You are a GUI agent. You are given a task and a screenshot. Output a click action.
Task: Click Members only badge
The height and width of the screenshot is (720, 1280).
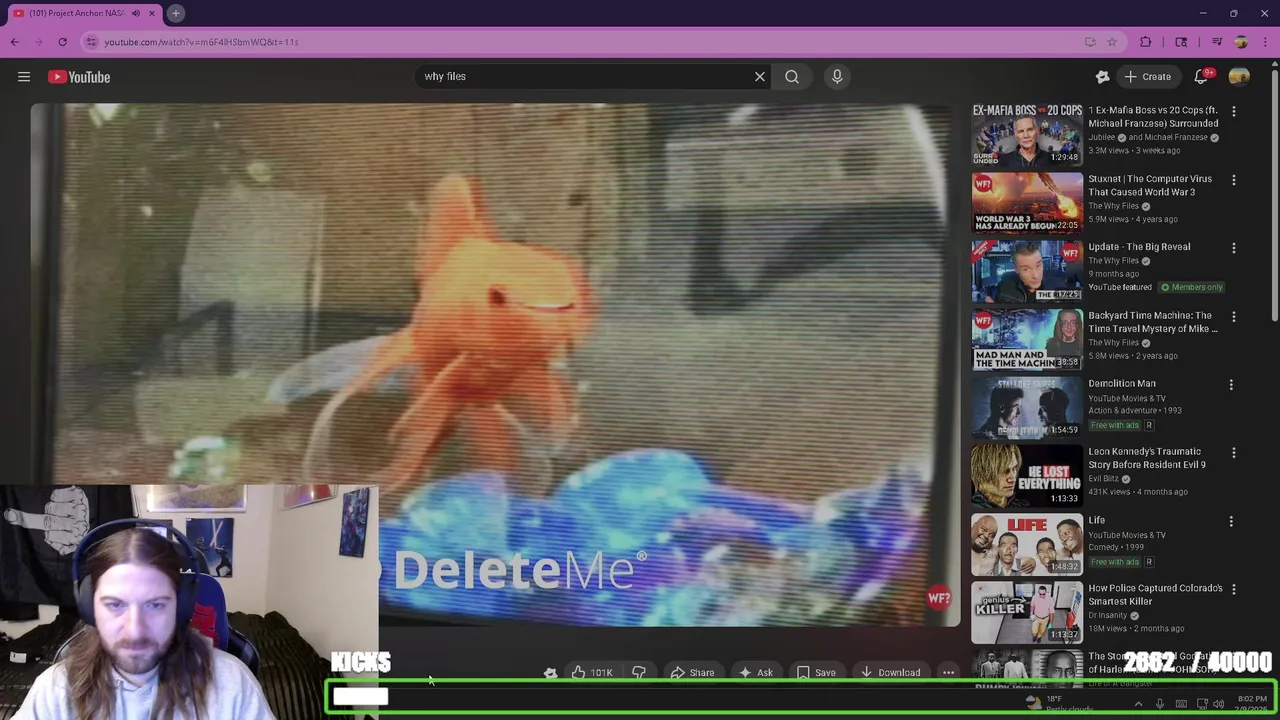tap(1191, 287)
